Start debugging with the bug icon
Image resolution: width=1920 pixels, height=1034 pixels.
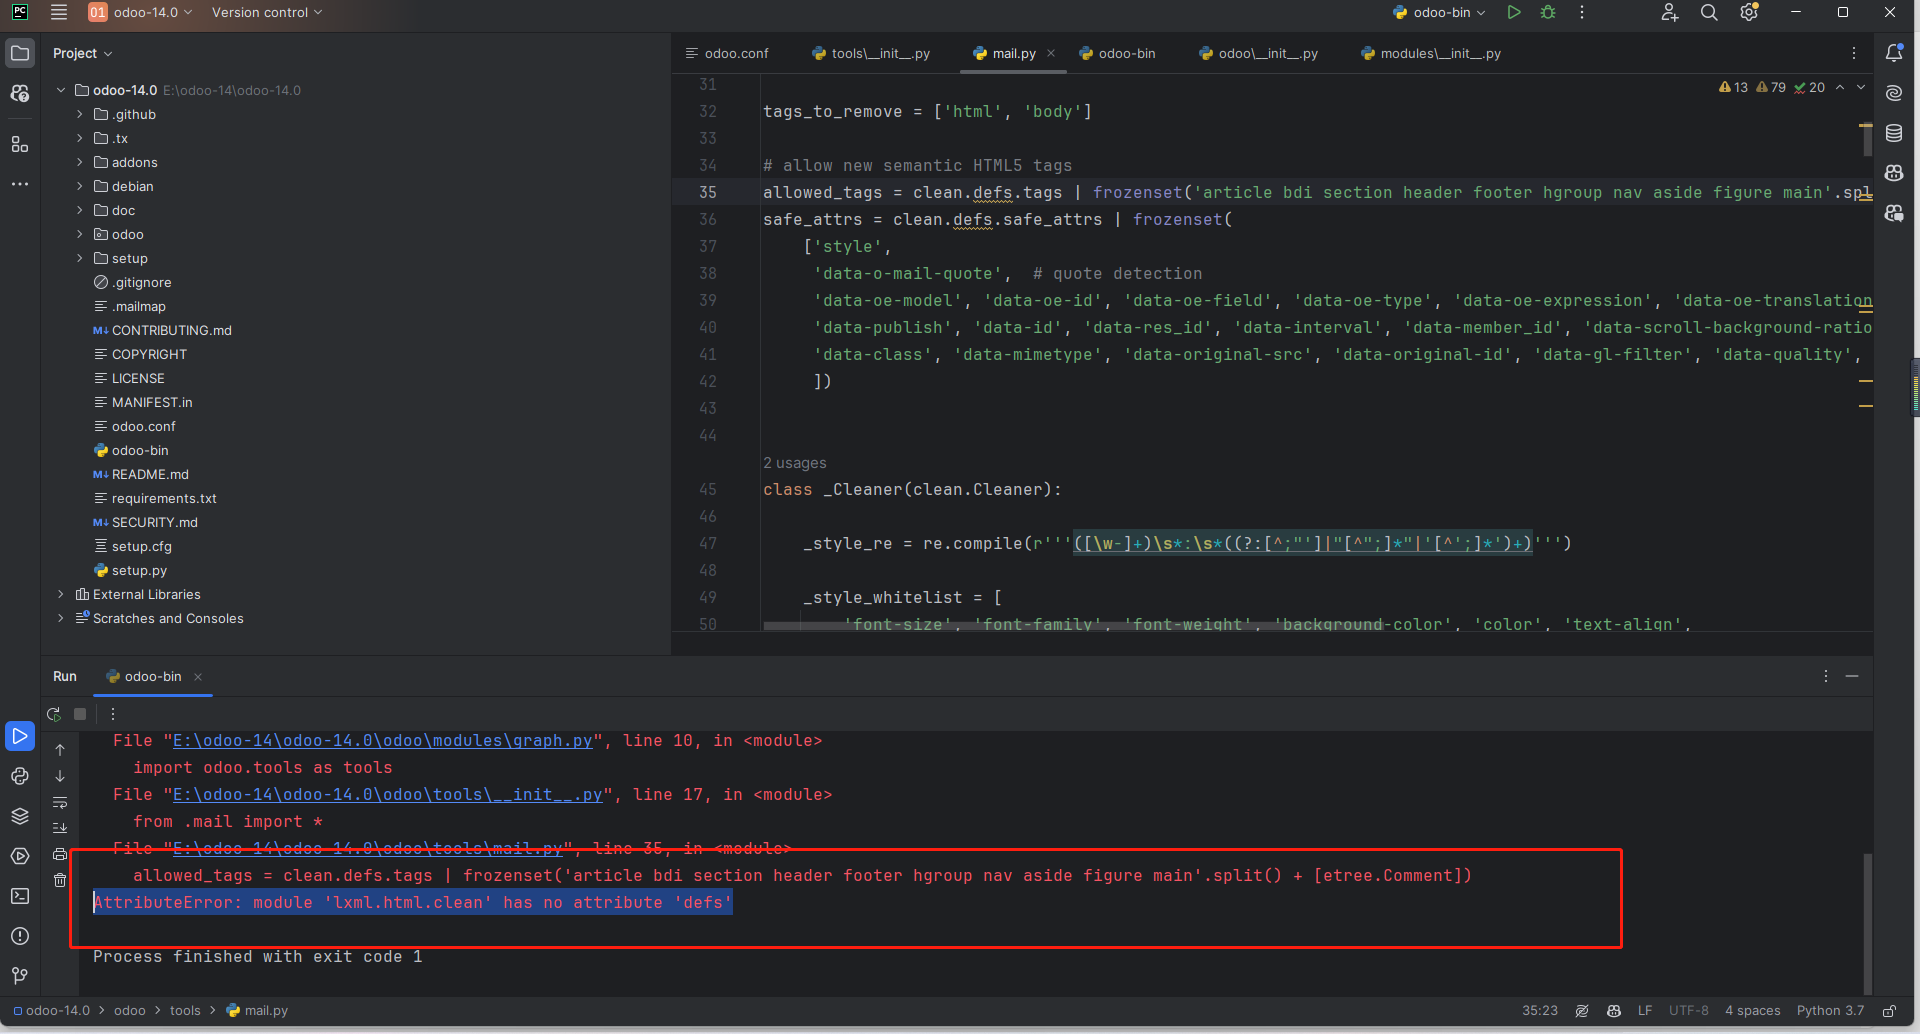coord(1548,12)
